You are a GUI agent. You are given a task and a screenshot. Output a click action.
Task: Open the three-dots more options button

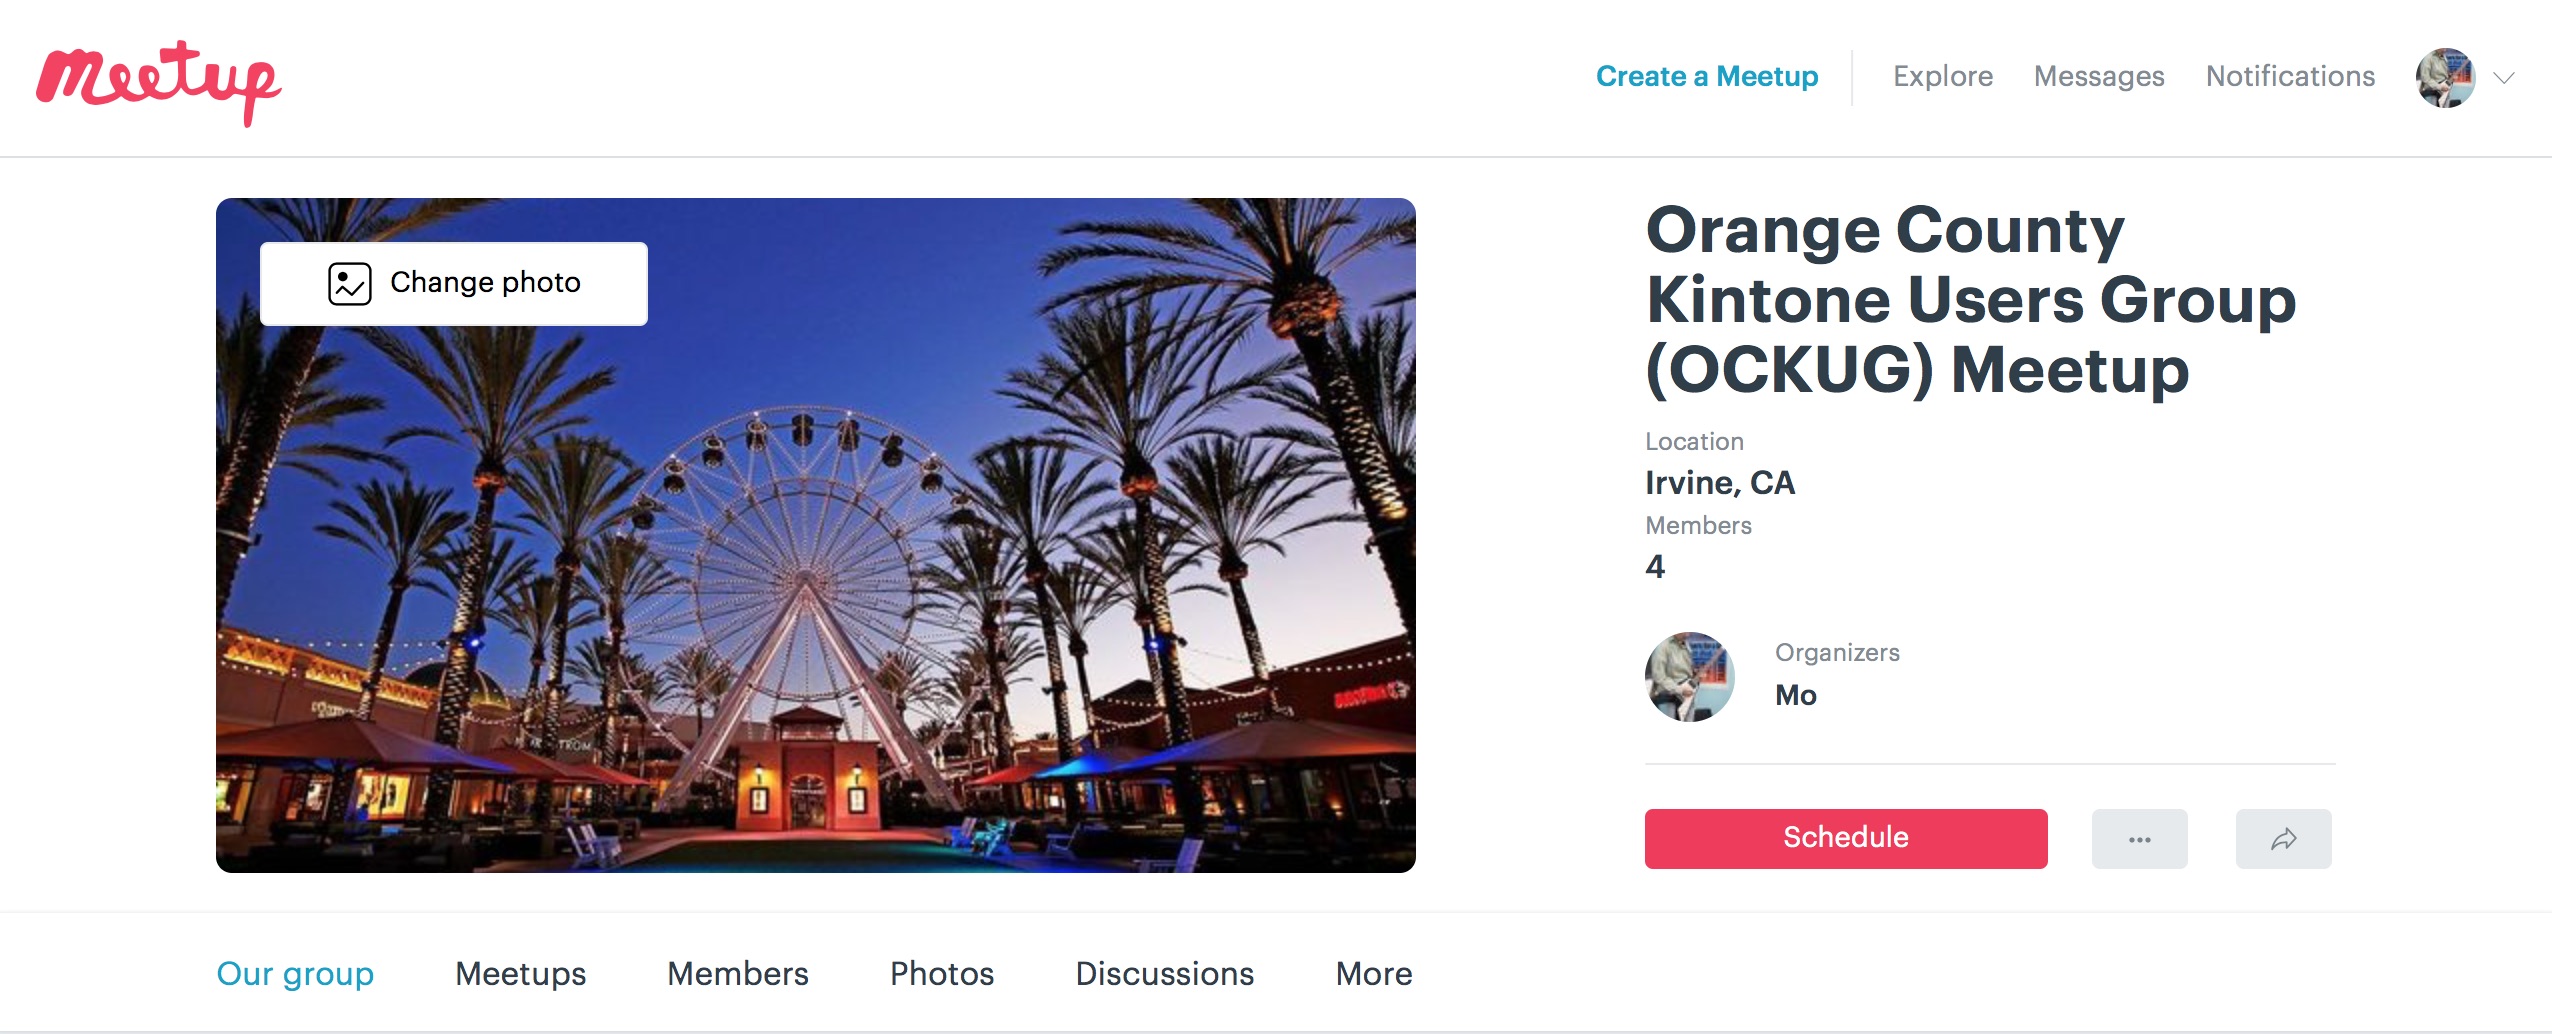click(x=2139, y=839)
